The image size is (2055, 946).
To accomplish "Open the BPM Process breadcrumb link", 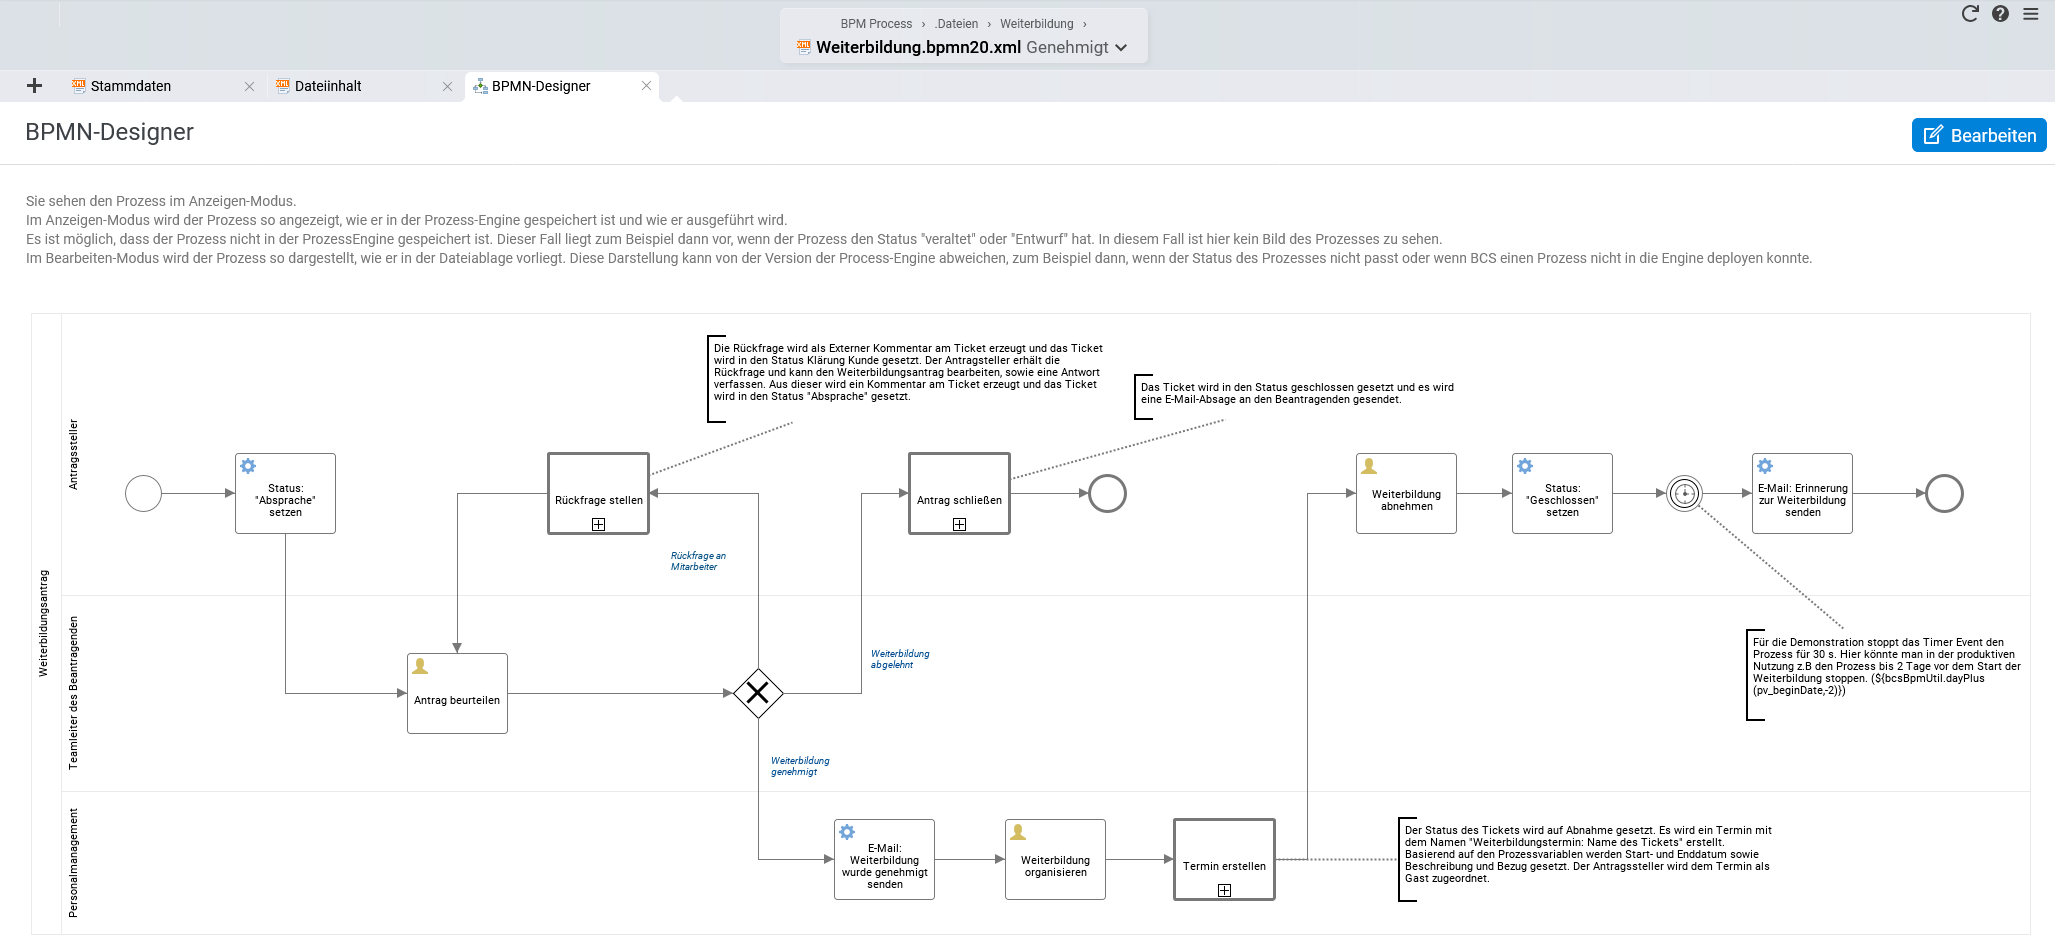I will [876, 24].
